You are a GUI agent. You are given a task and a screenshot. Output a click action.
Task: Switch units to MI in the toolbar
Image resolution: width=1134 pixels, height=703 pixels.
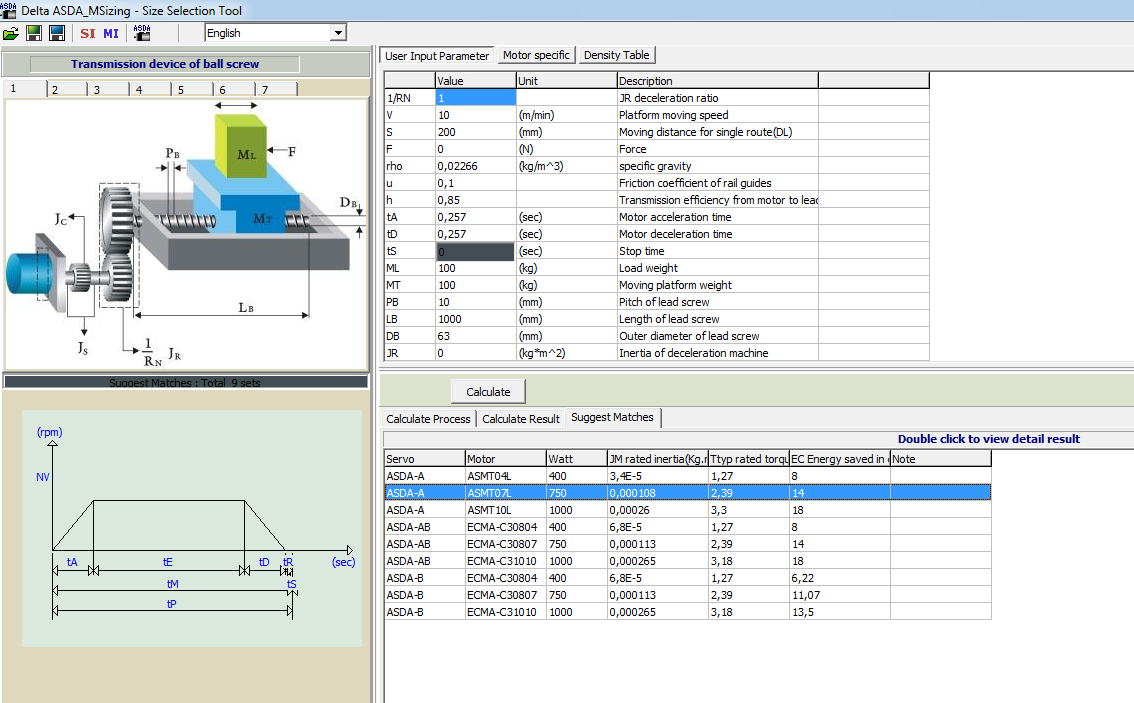coord(111,33)
